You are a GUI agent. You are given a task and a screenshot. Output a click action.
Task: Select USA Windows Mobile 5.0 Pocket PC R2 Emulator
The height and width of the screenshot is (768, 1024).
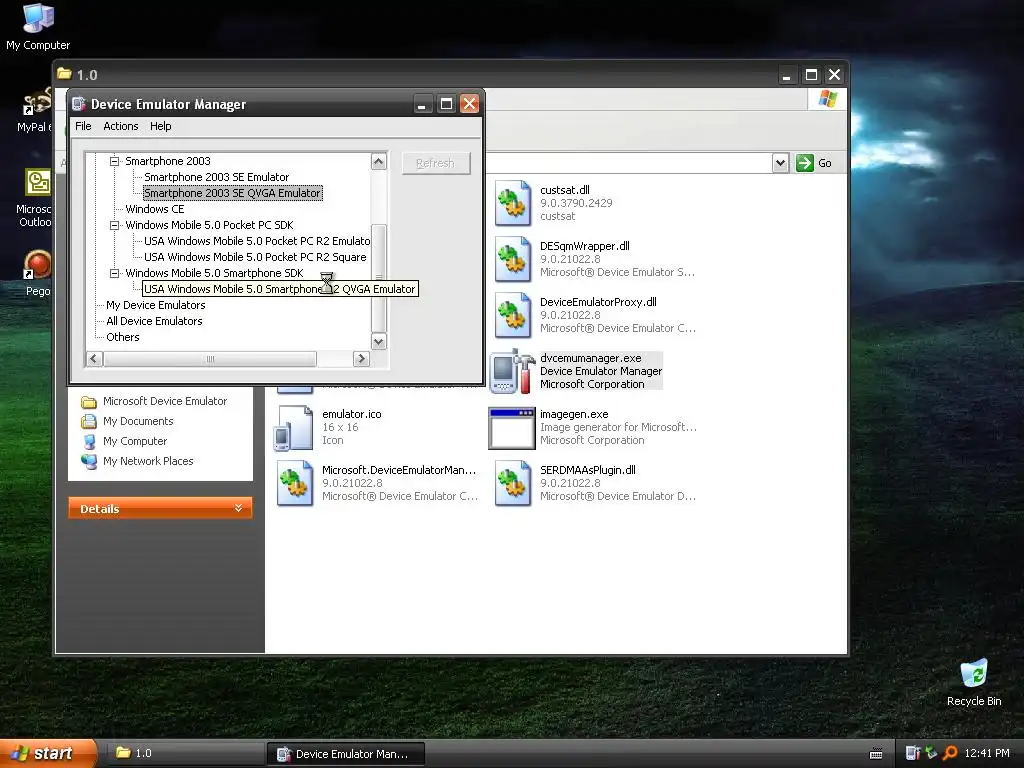(x=257, y=241)
